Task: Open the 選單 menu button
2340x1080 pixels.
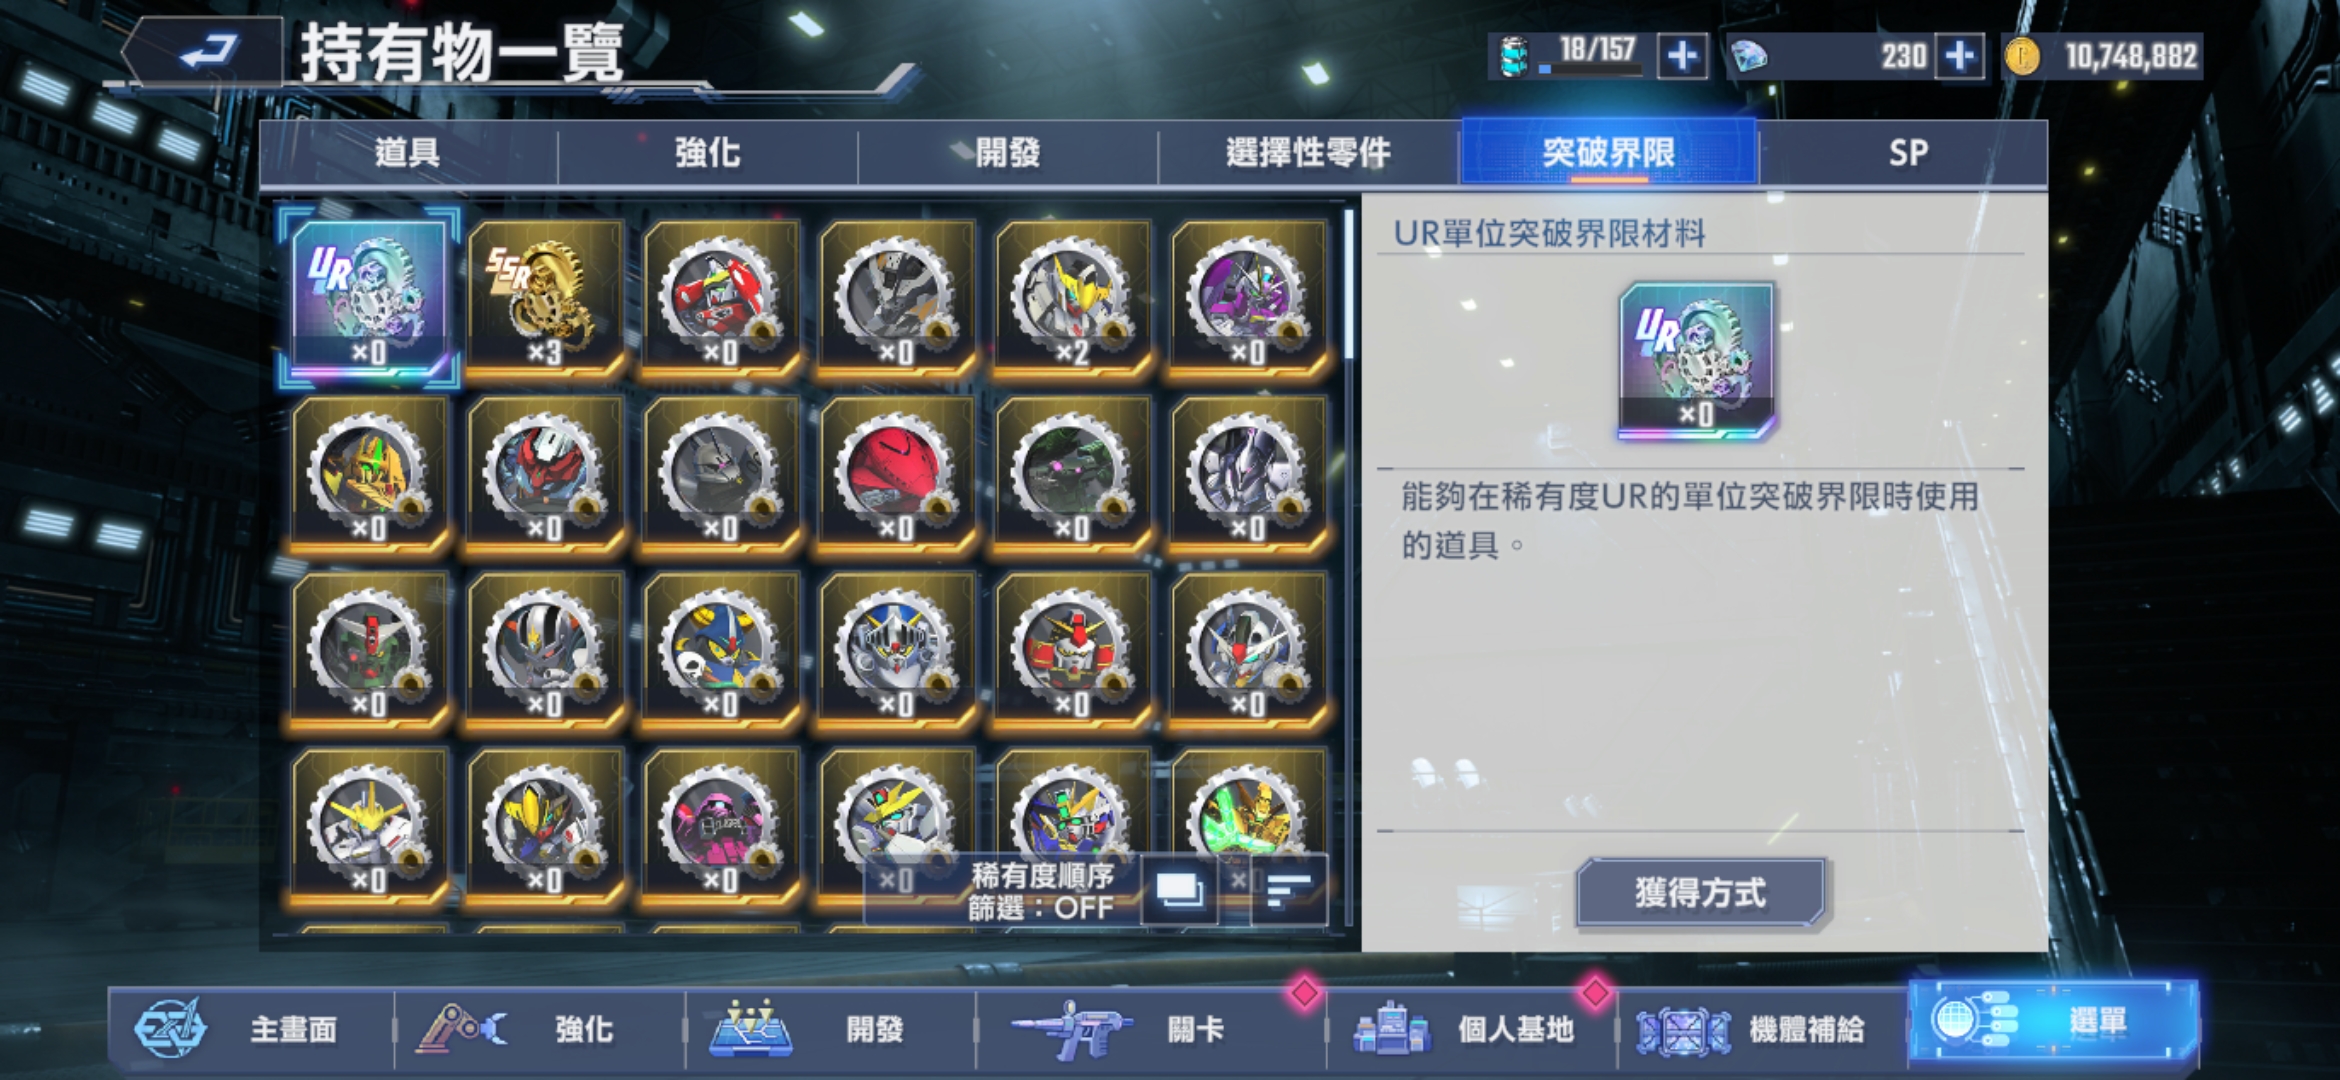Action: click(2053, 1022)
